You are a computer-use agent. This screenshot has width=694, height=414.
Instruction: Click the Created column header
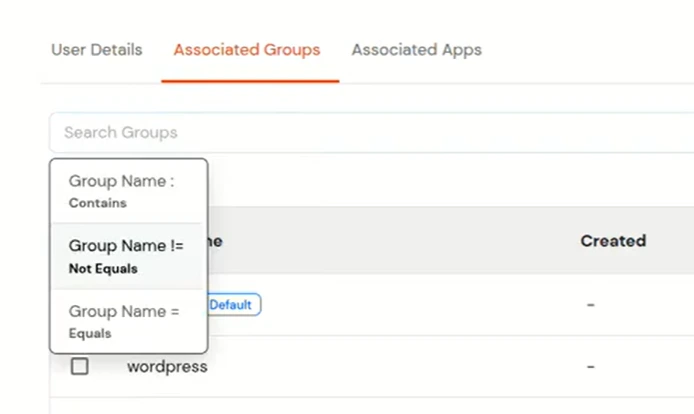tap(613, 241)
